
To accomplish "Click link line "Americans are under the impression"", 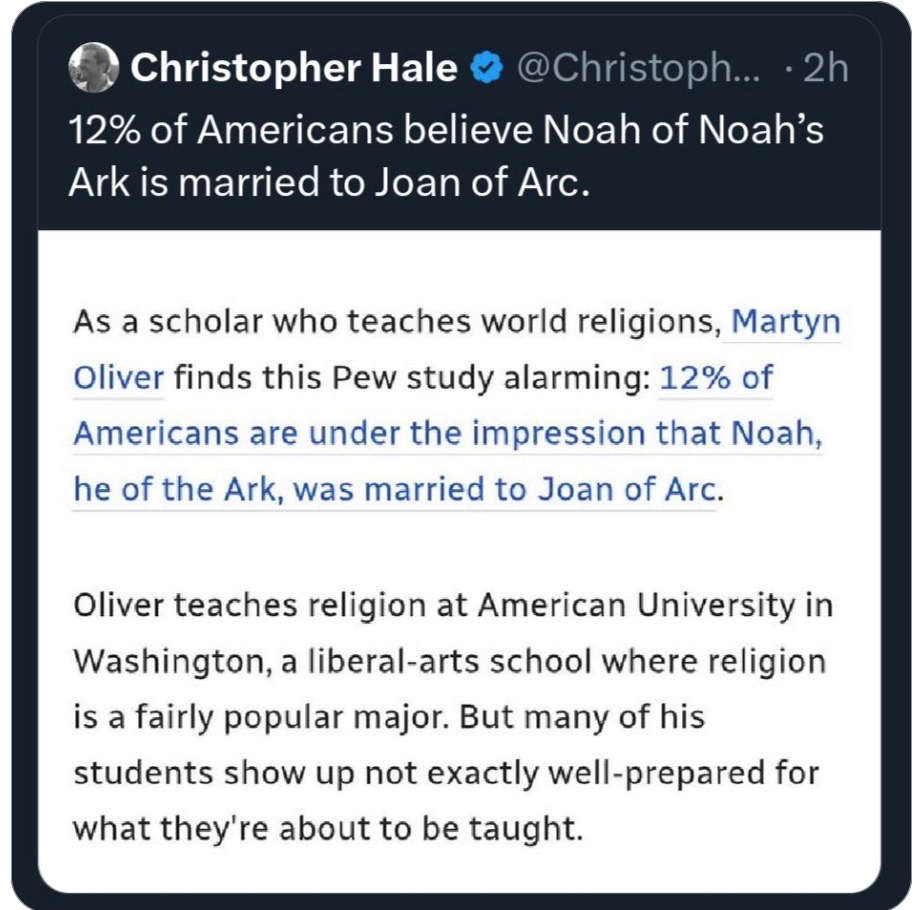I will 447,433.
